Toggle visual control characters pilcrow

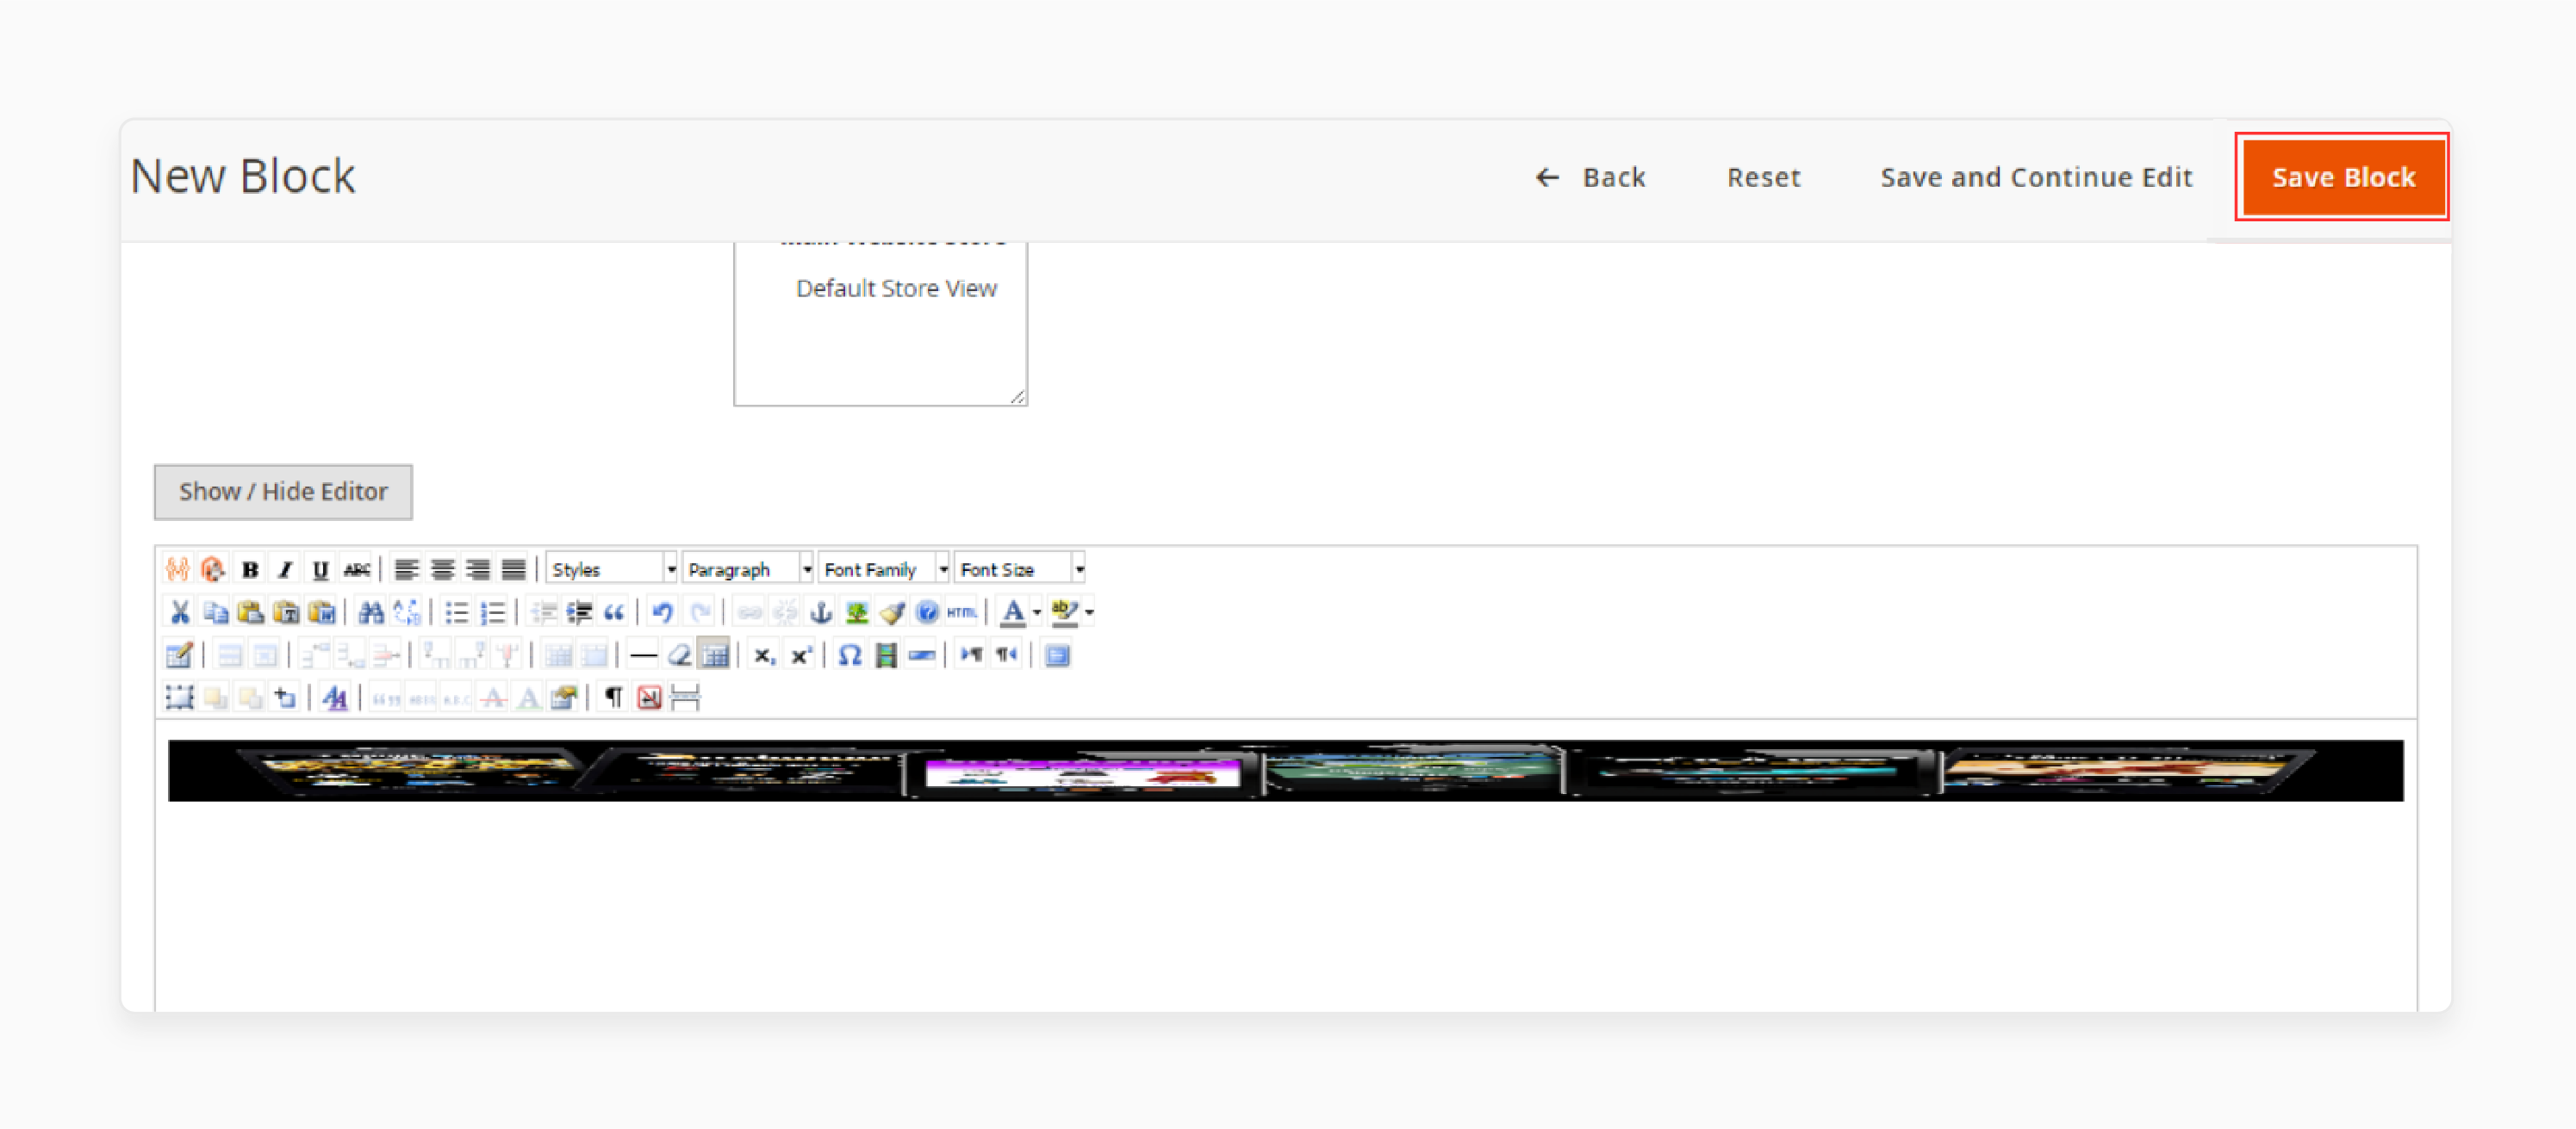[614, 697]
